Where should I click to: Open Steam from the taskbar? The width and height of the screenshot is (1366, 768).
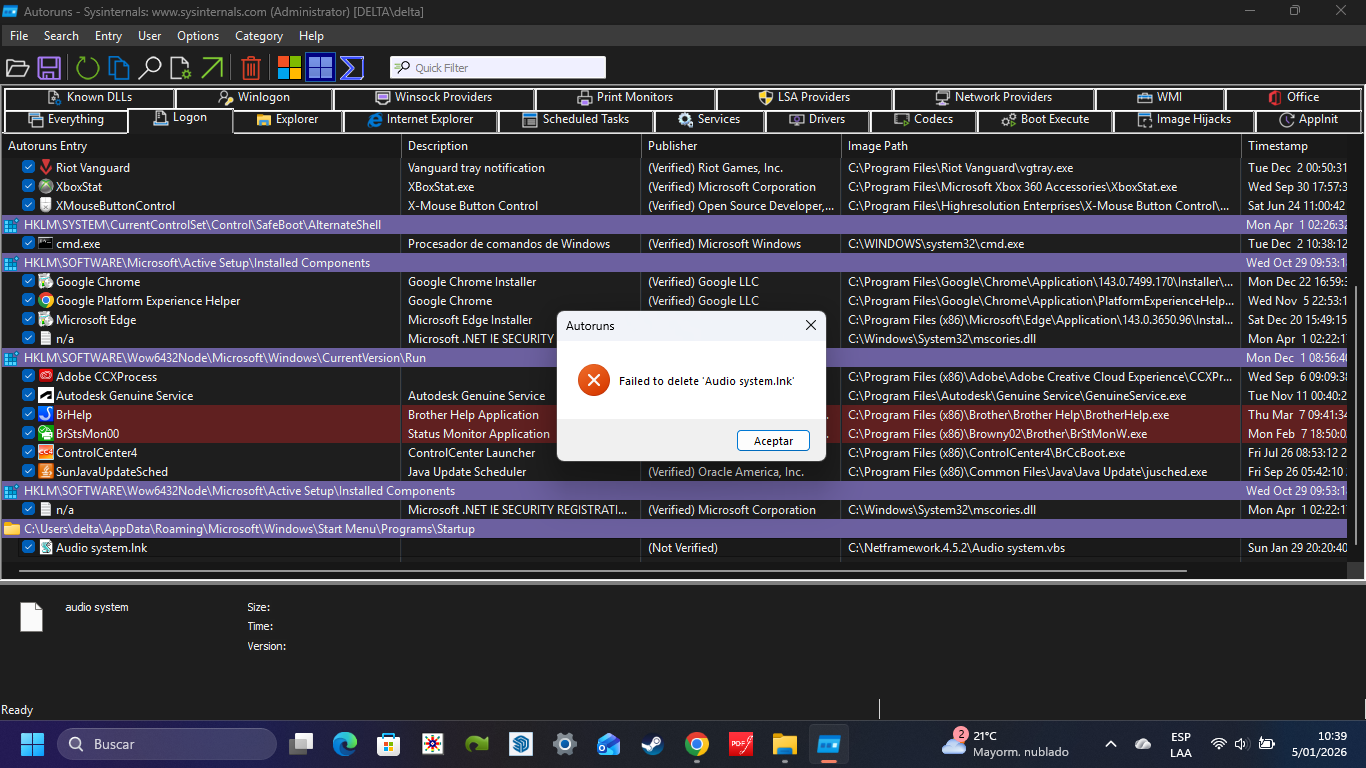(653, 744)
